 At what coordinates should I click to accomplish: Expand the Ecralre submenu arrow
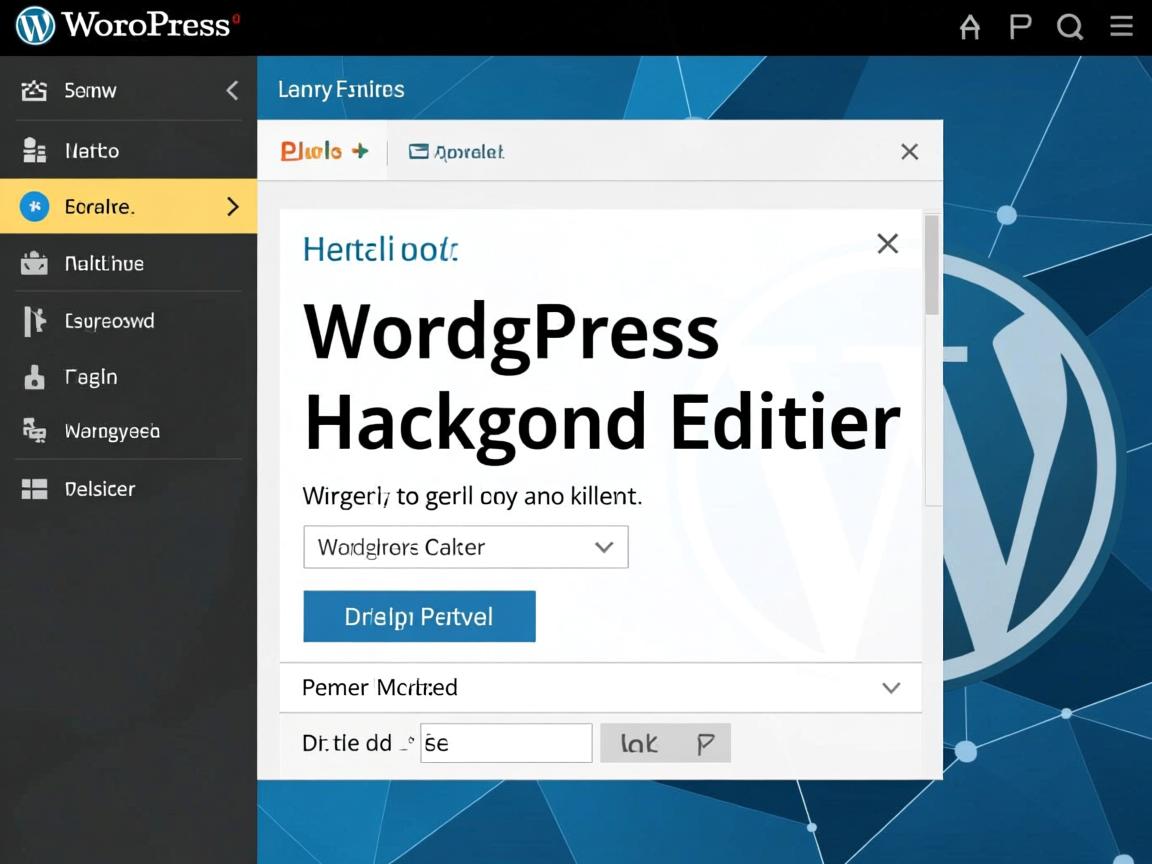233,207
